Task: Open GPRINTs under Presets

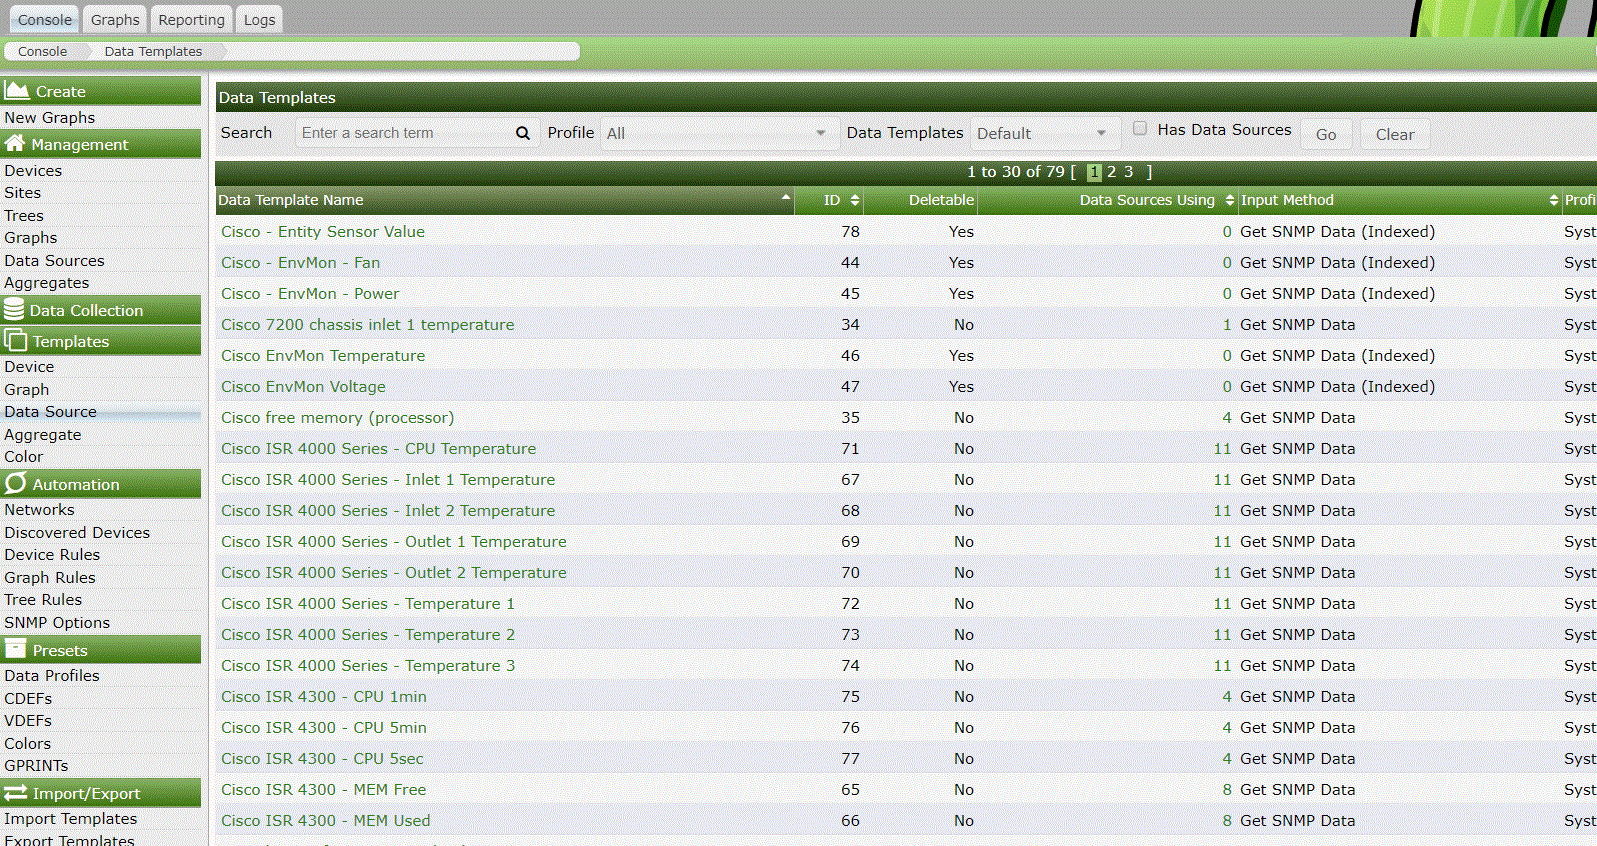Action: (x=36, y=765)
